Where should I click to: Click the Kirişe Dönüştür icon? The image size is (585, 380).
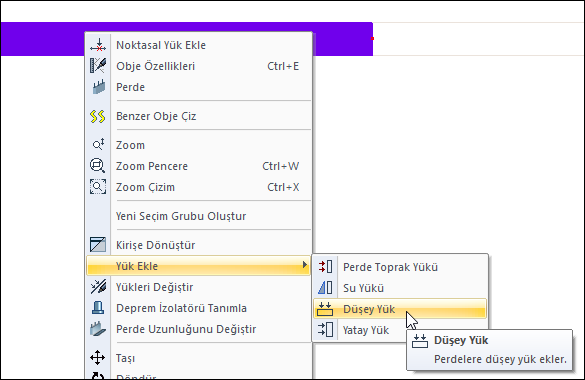click(x=98, y=245)
